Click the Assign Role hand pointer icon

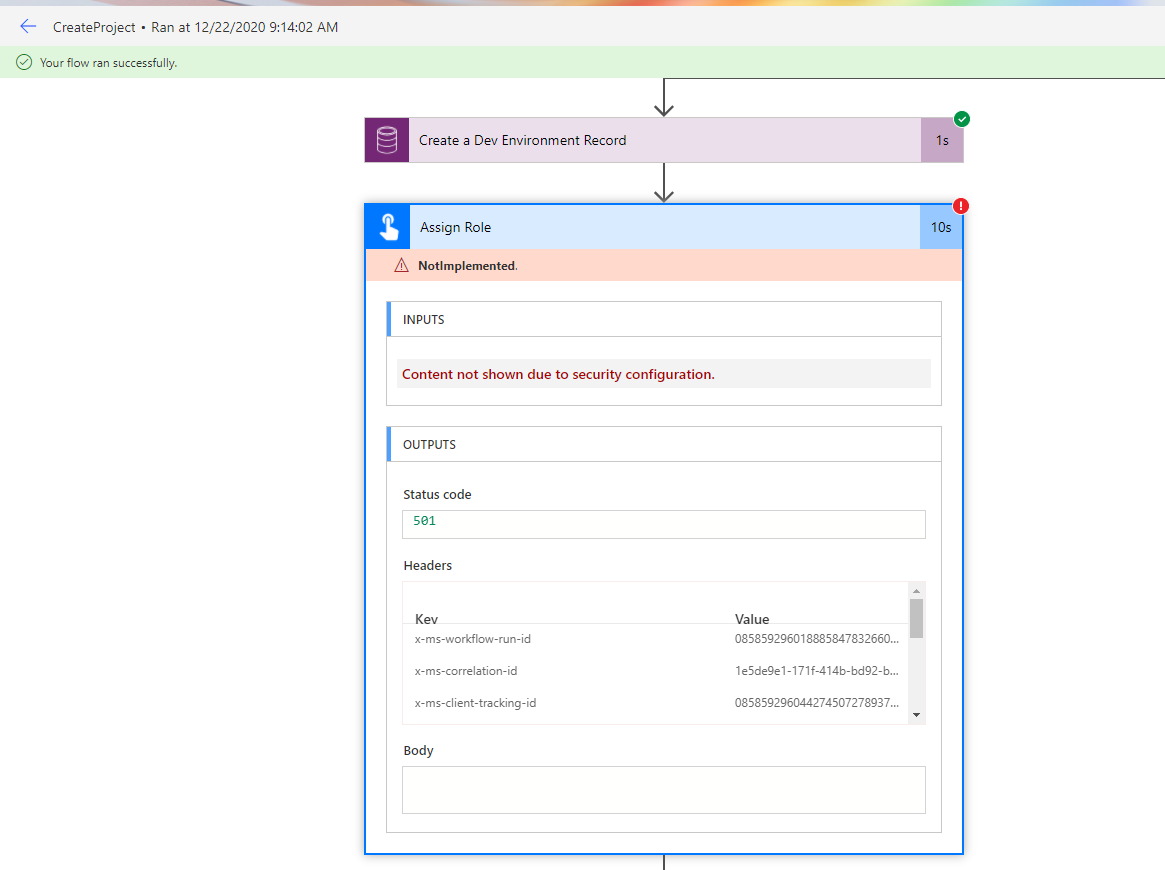click(388, 227)
